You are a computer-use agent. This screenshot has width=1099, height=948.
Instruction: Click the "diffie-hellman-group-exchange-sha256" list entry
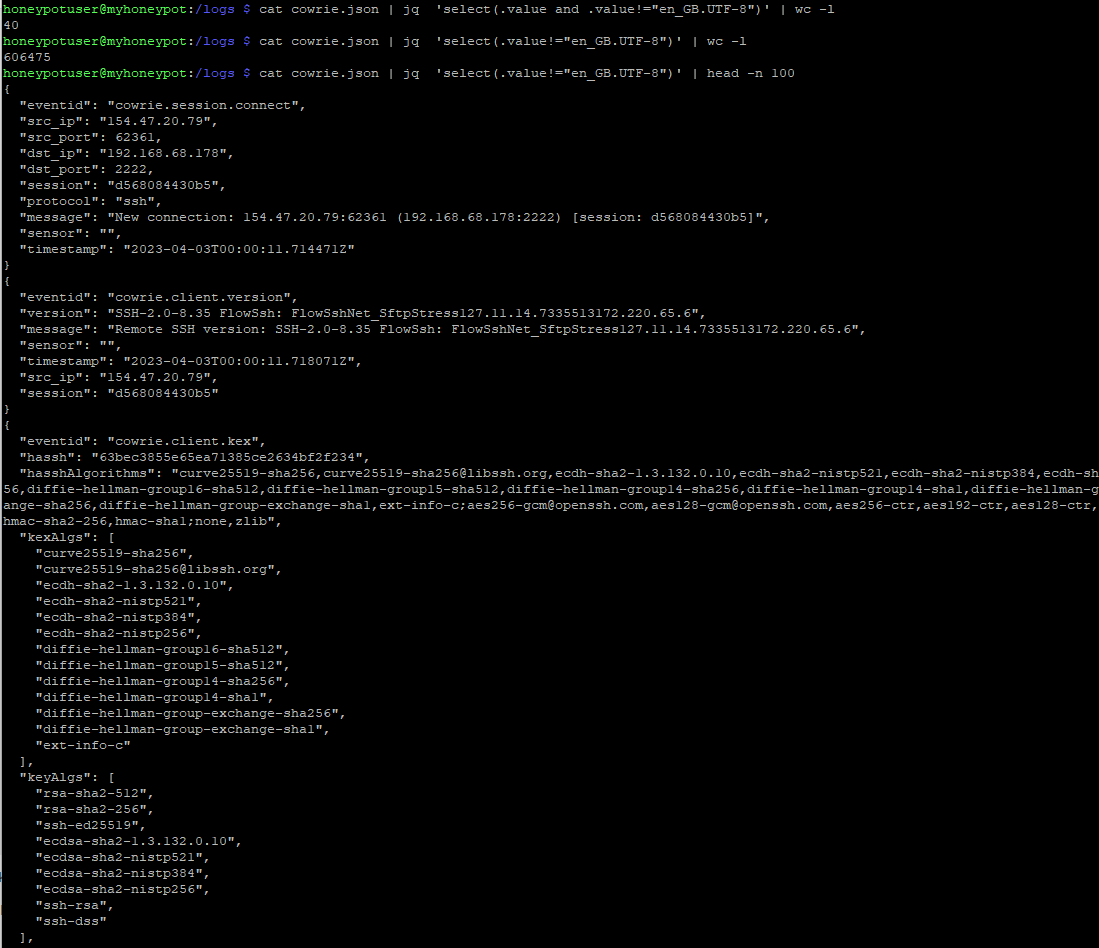[x=190, y=713]
